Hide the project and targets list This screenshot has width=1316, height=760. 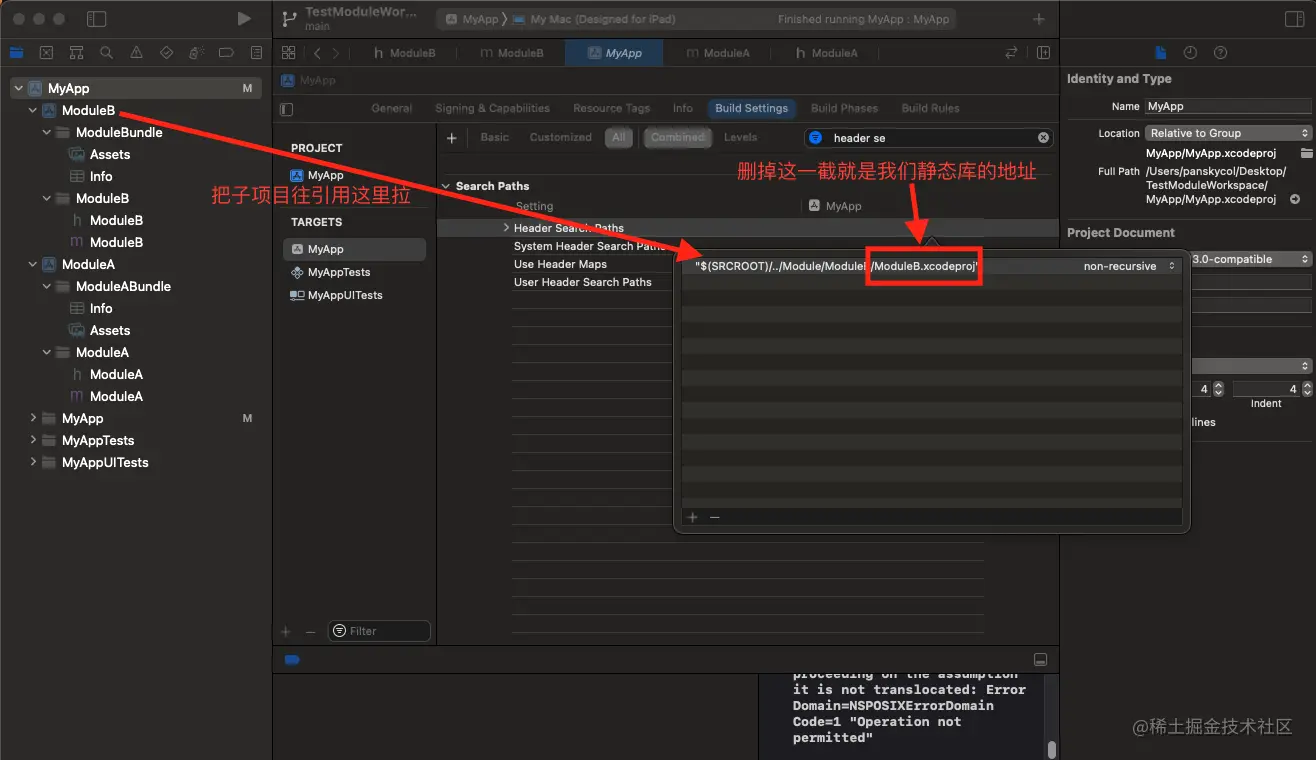pyautogui.click(x=287, y=109)
